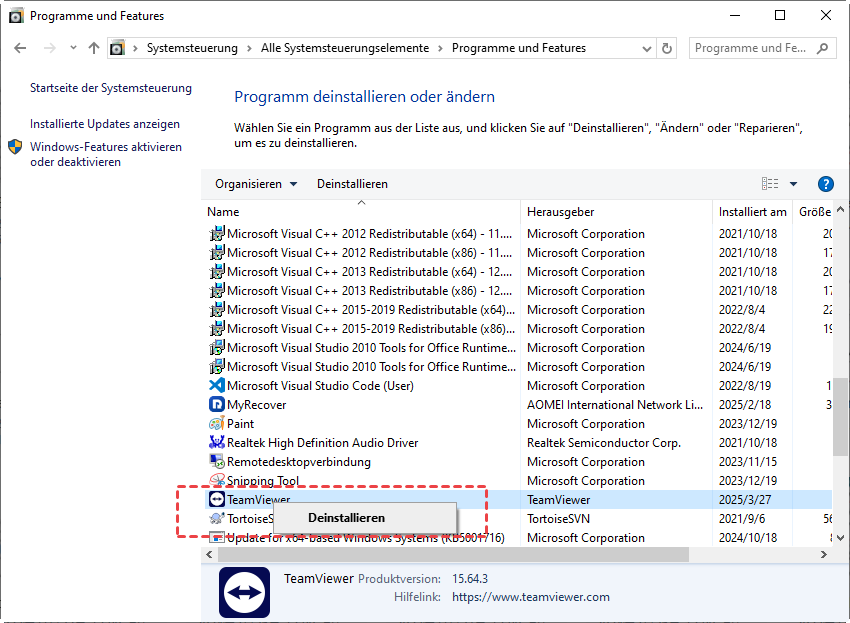Screen dimensions: 850x623
Task: Click the title bar Programme und Features icon
Action: click(x=16, y=16)
